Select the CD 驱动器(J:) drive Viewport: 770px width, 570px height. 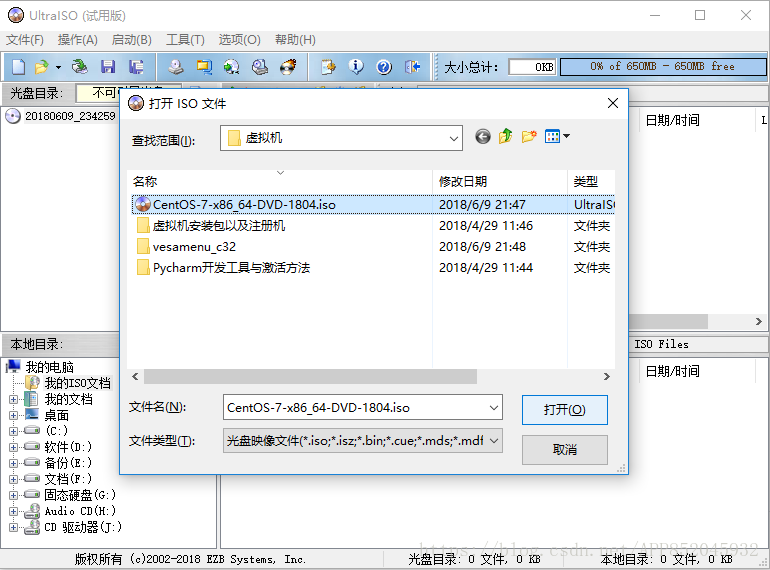(82, 527)
